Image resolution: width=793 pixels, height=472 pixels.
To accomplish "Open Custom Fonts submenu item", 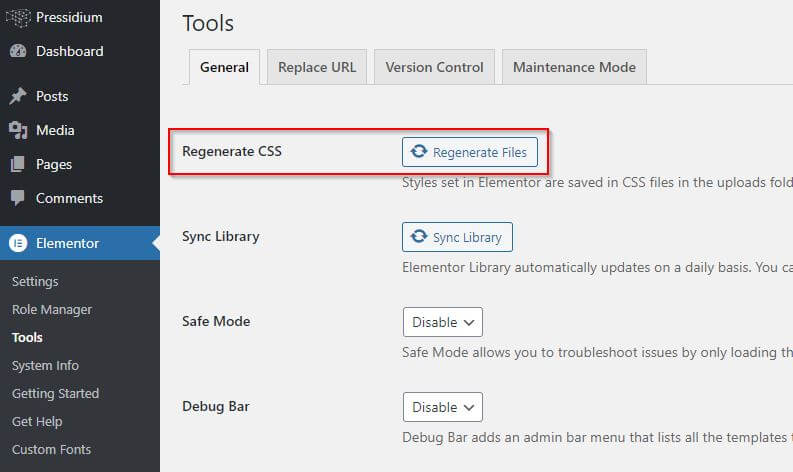I will (x=51, y=450).
